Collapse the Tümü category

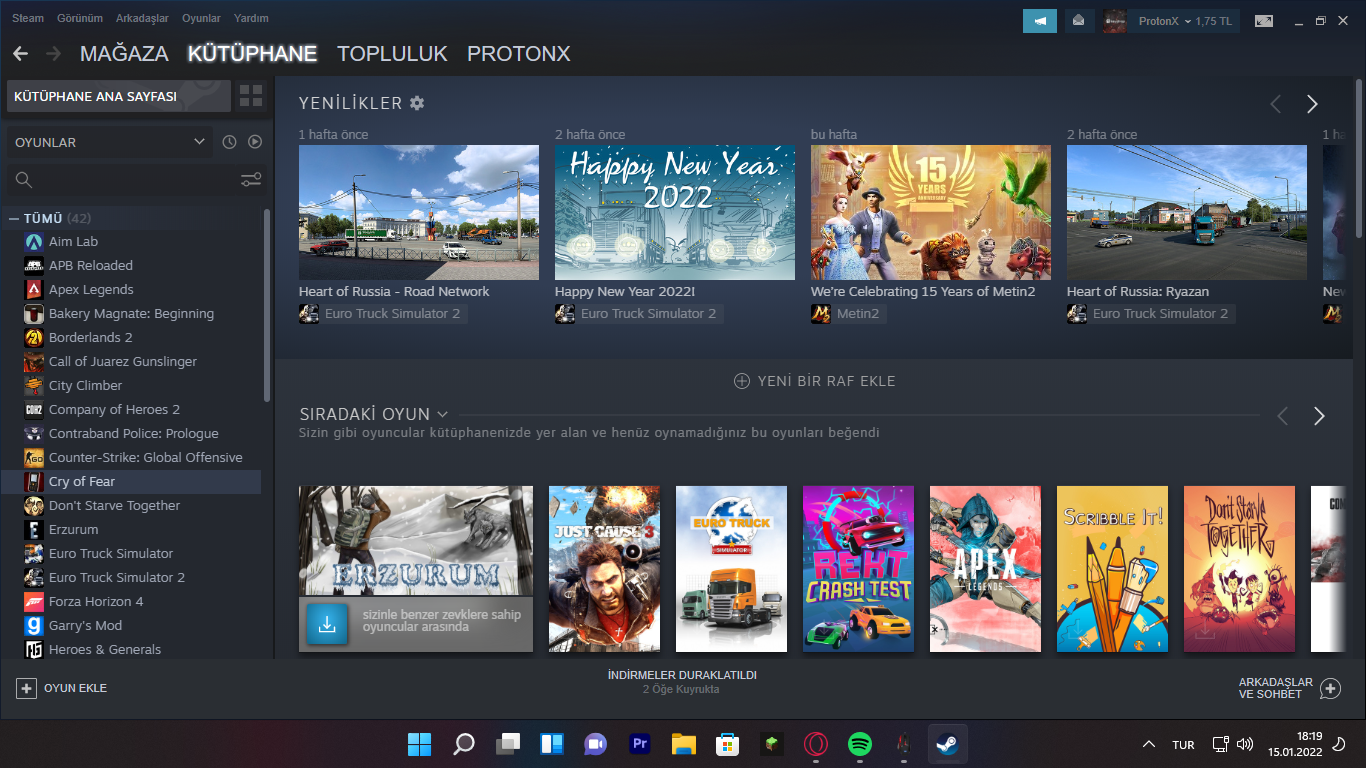14,218
